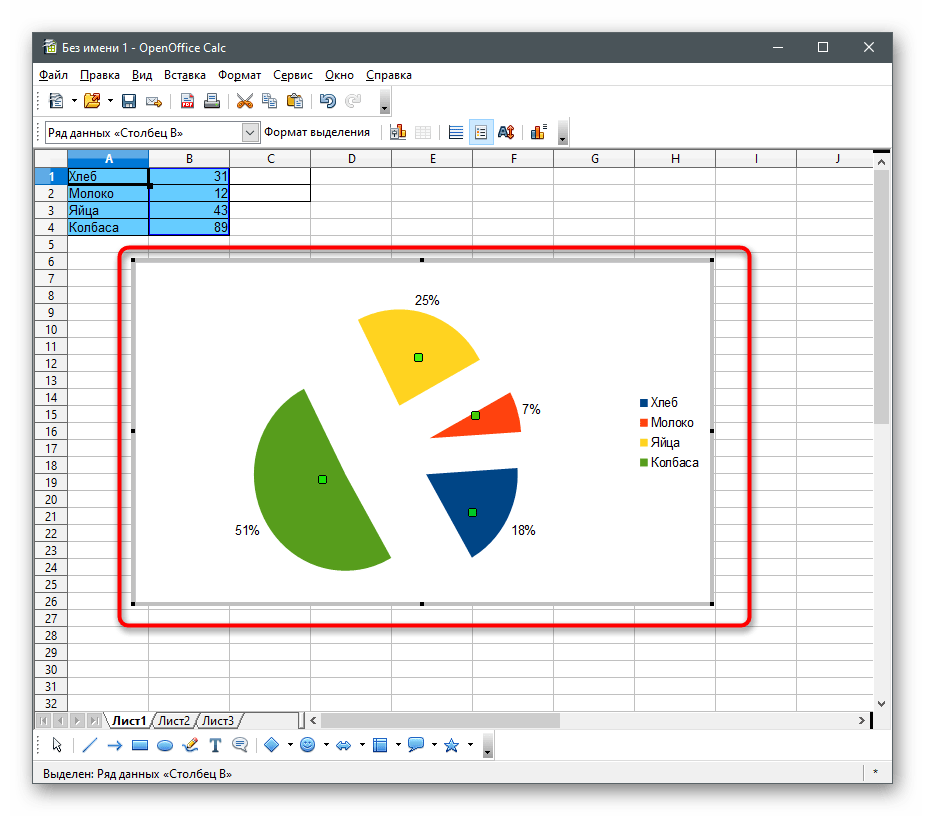Switch to the Лист2 sheet tab
925x816 pixels.
(x=174, y=720)
